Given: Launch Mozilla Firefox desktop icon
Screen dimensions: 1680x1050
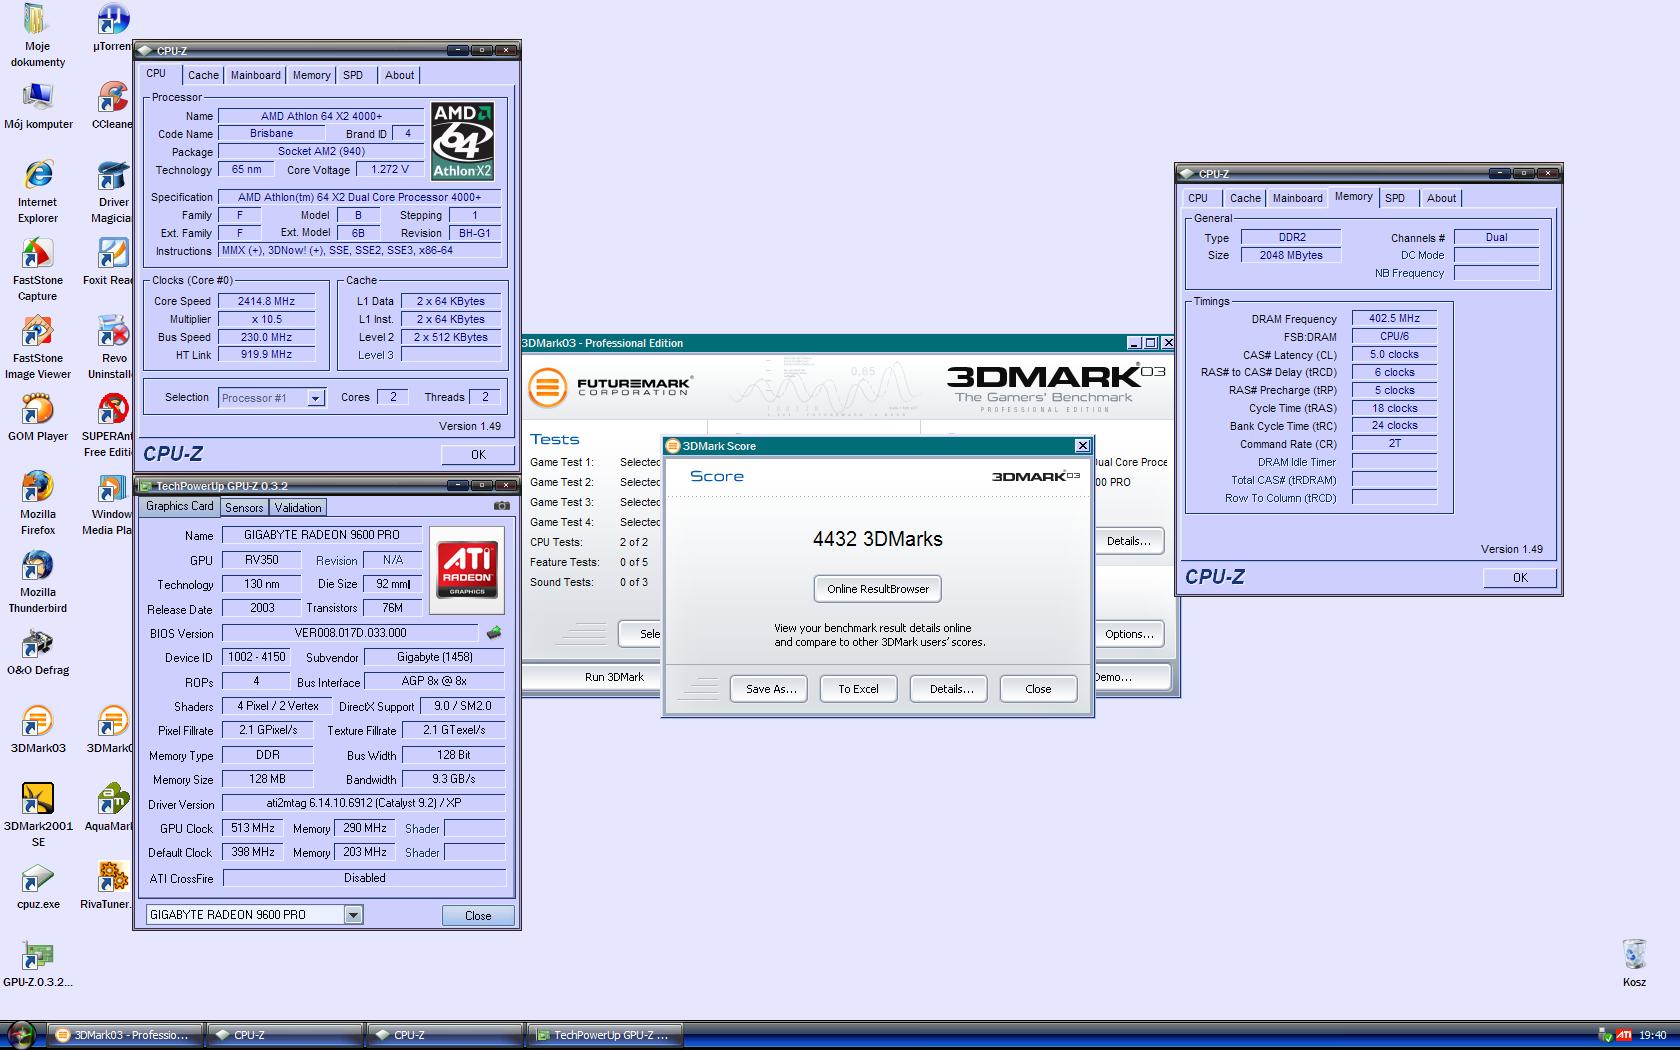Looking at the screenshot, I should tap(38, 503).
